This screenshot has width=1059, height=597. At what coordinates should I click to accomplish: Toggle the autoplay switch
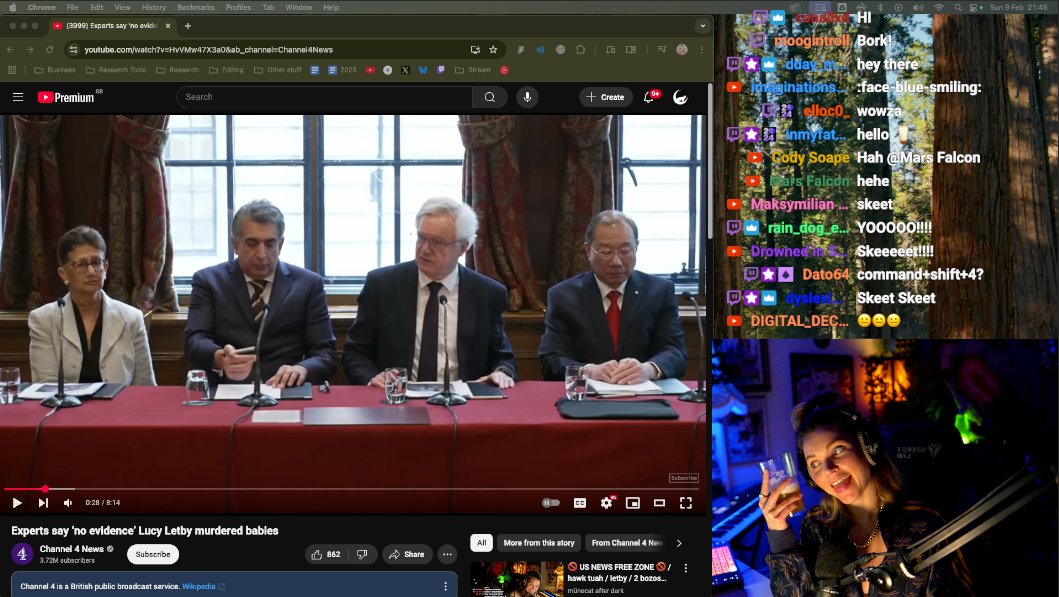[x=551, y=503]
